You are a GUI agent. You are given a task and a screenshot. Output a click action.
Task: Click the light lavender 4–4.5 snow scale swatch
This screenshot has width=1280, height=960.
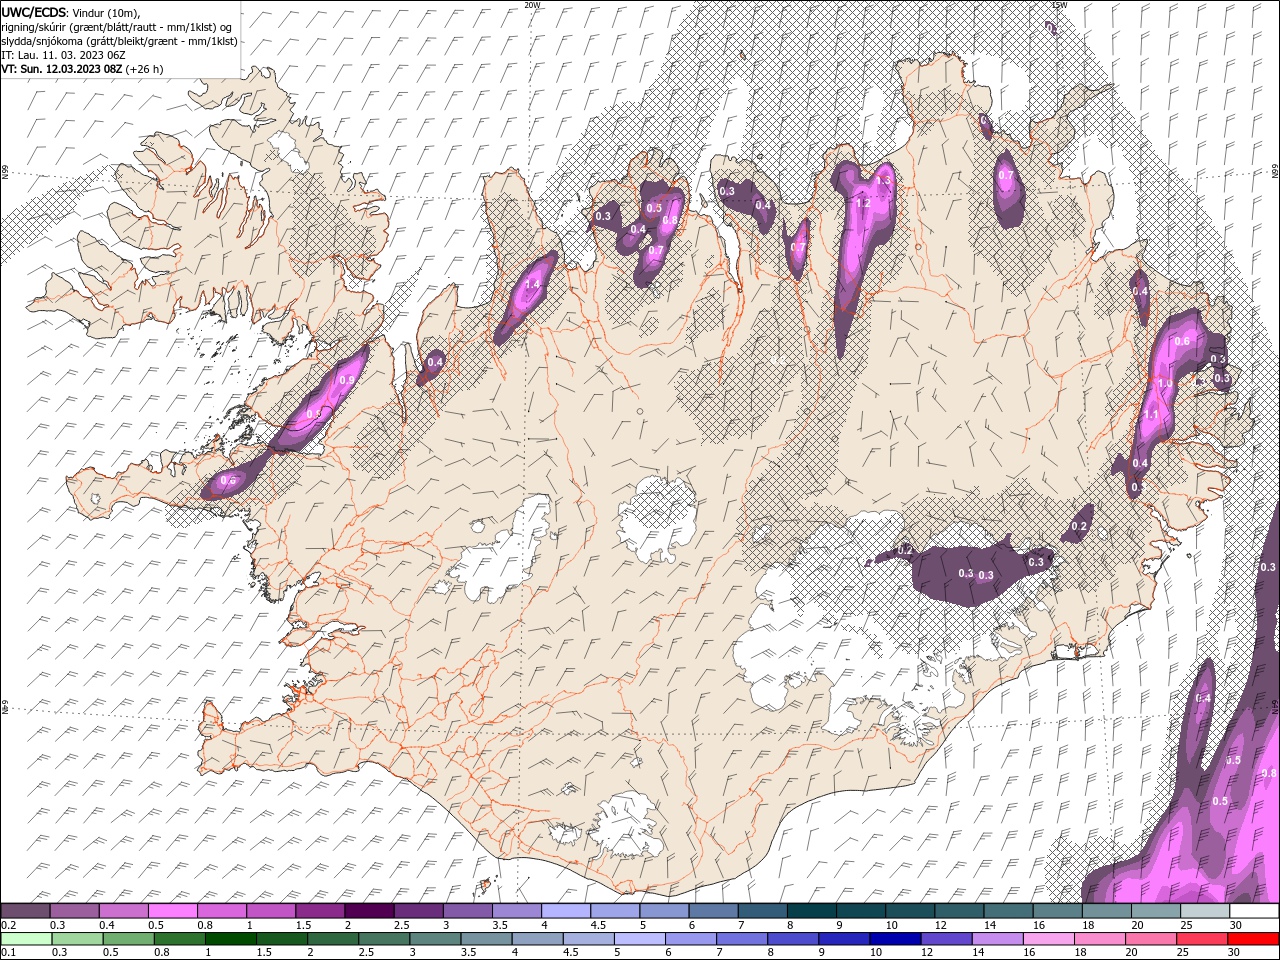[x=566, y=911]
